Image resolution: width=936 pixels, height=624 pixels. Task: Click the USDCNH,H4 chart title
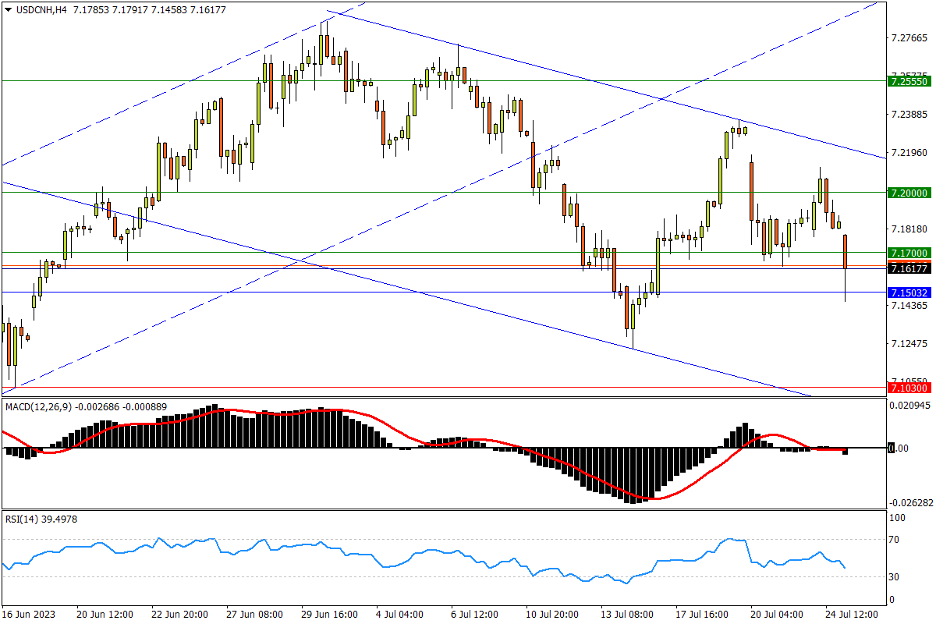[42, 9]
